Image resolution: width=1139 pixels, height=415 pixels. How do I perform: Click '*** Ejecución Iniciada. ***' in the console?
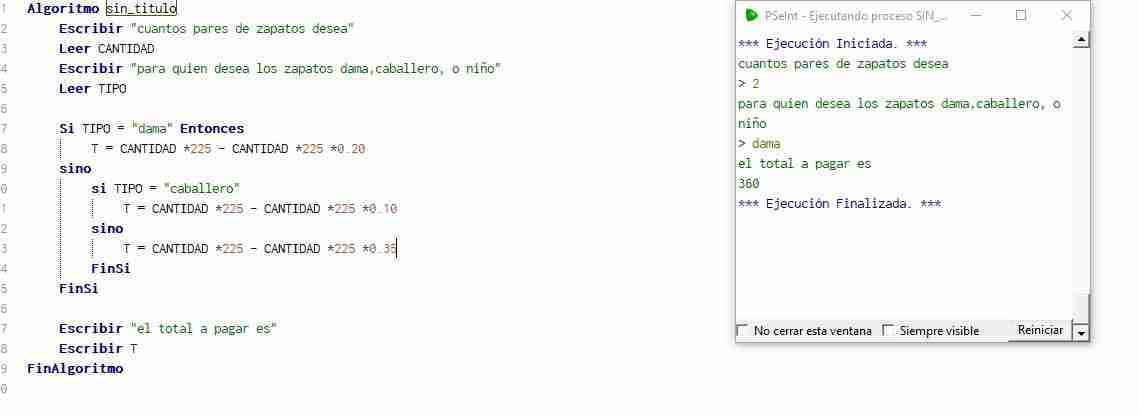point(832,44)
